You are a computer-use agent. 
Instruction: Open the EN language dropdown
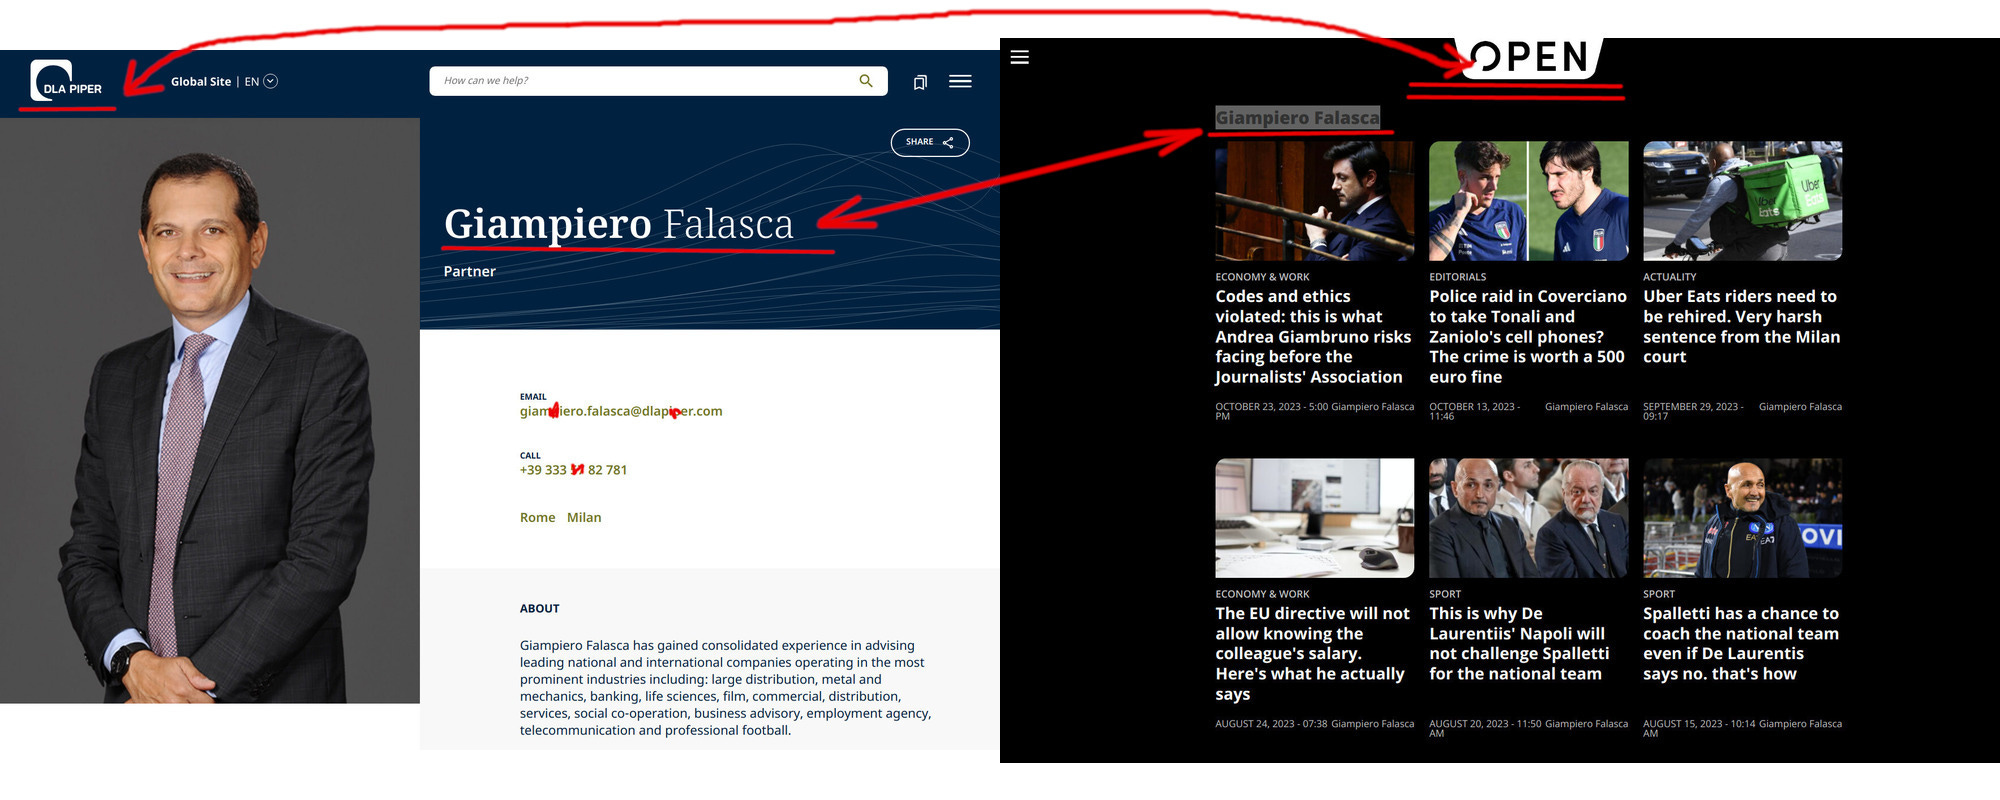(x=261, y=82)
